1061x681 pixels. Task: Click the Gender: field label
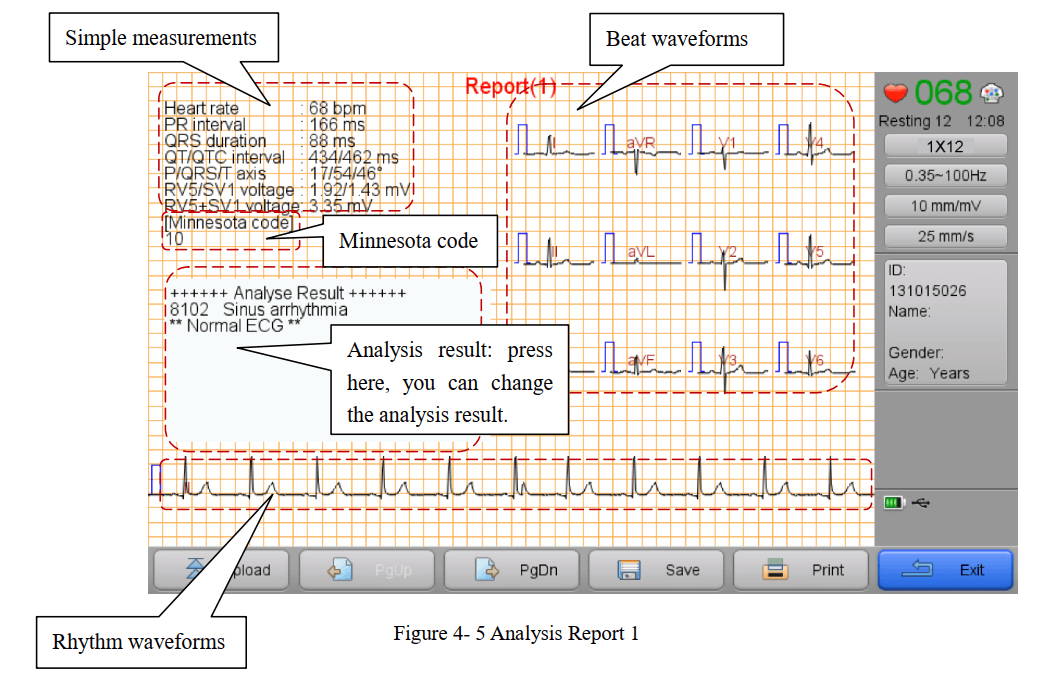pyautogui.click(x=916, y=353)
